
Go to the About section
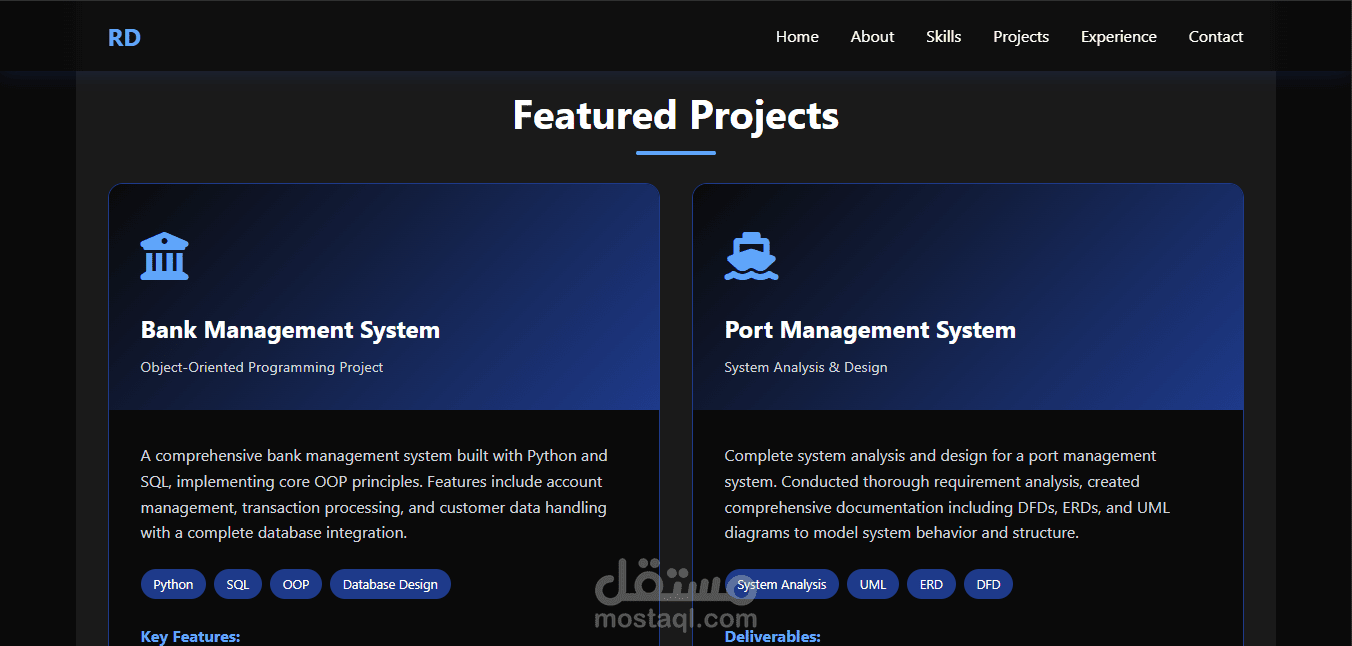tap(872, 37)
